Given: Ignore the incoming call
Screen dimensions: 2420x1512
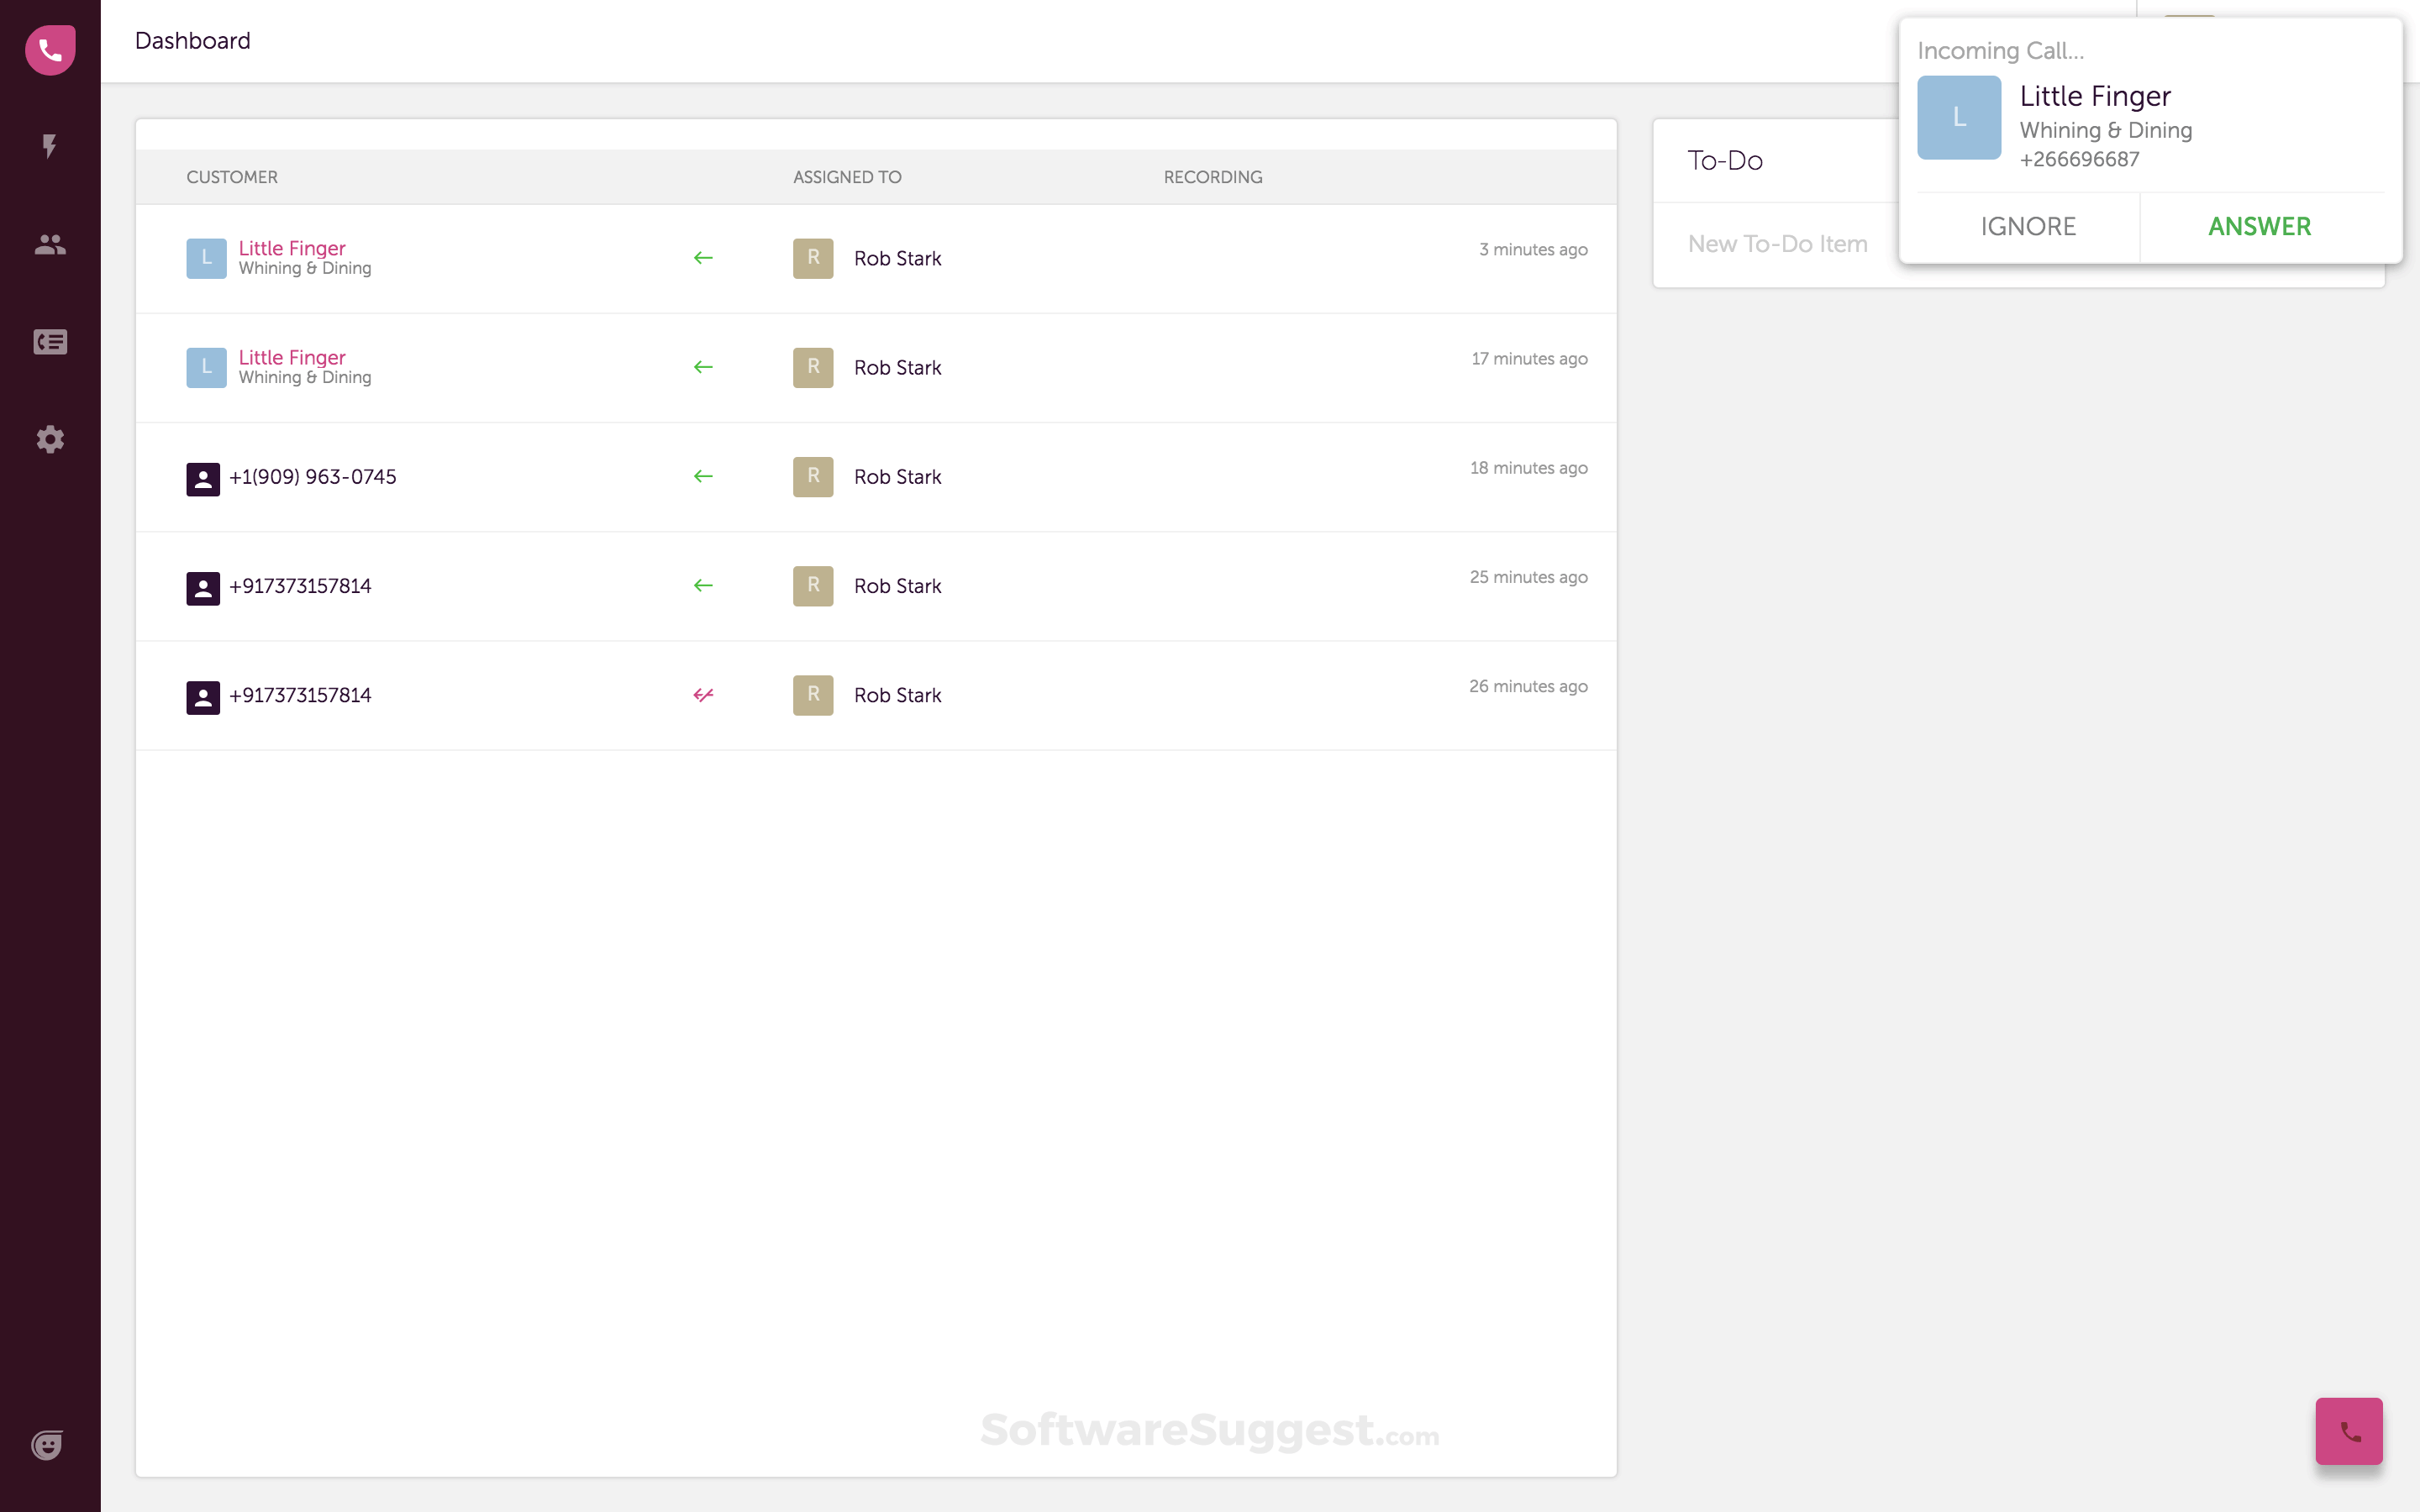Looking at the screenshot, I should [2028, 227].
